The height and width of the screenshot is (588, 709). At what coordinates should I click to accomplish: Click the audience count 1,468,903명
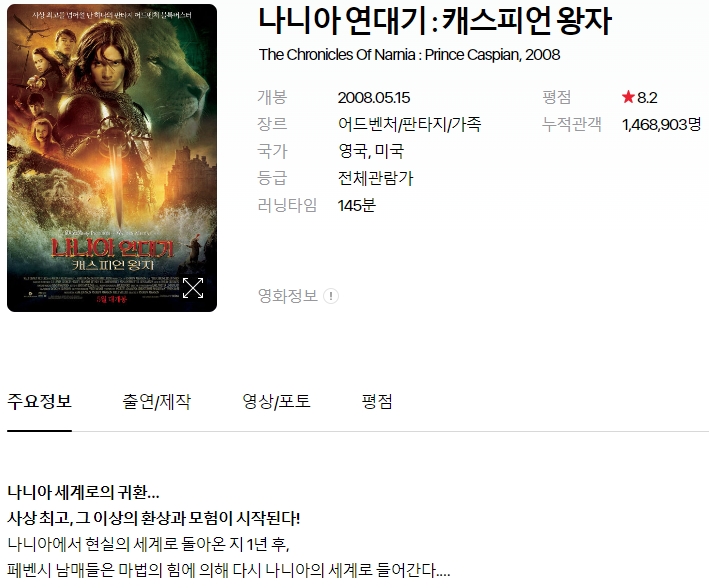(662, 124)
